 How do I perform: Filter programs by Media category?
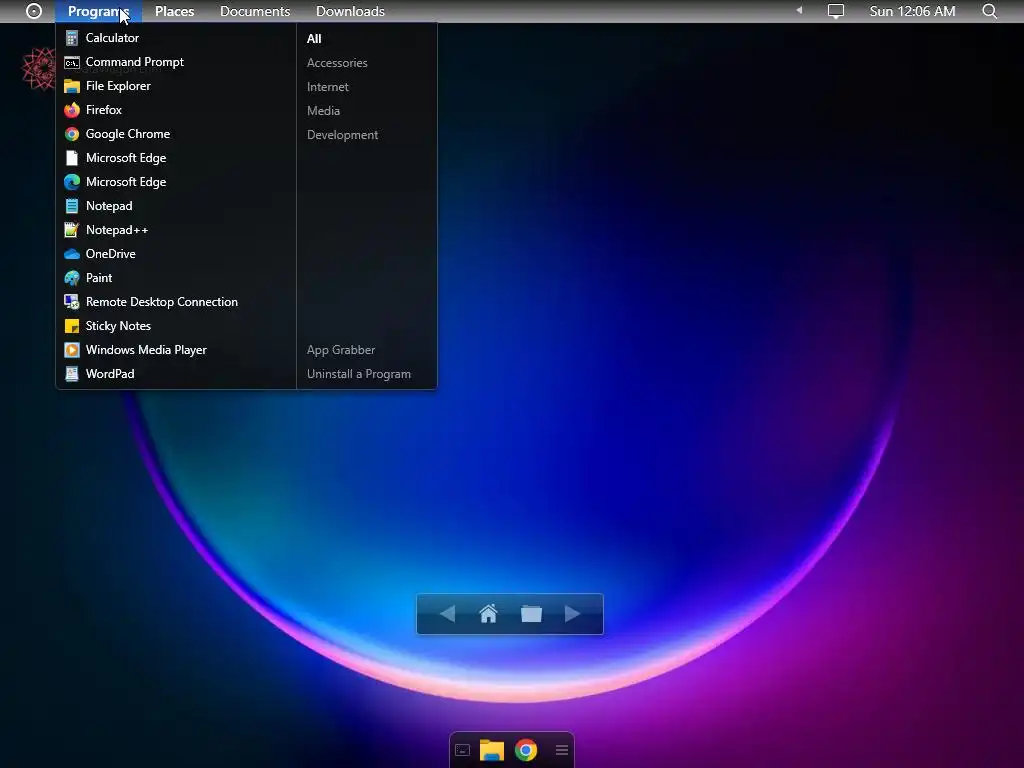coord(323,111)
